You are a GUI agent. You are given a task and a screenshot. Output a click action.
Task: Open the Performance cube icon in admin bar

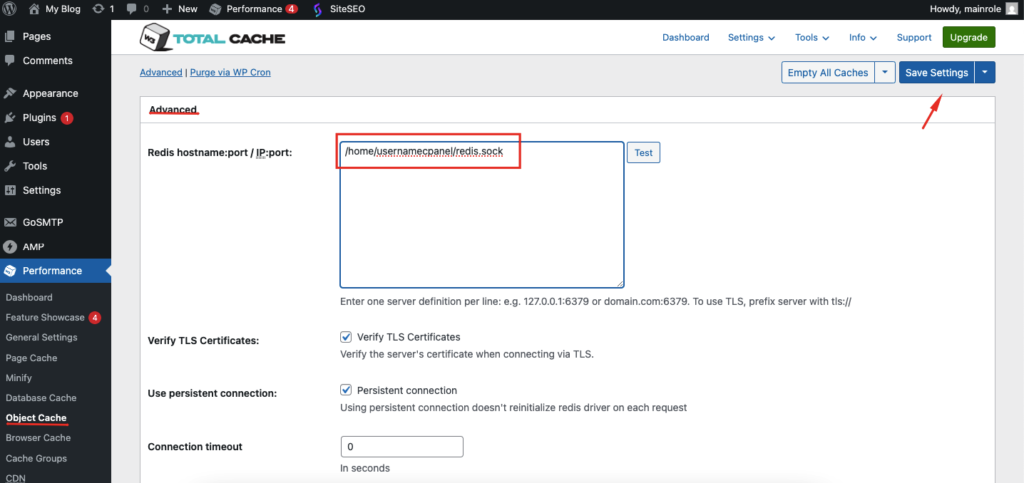(x=216, y=9)
